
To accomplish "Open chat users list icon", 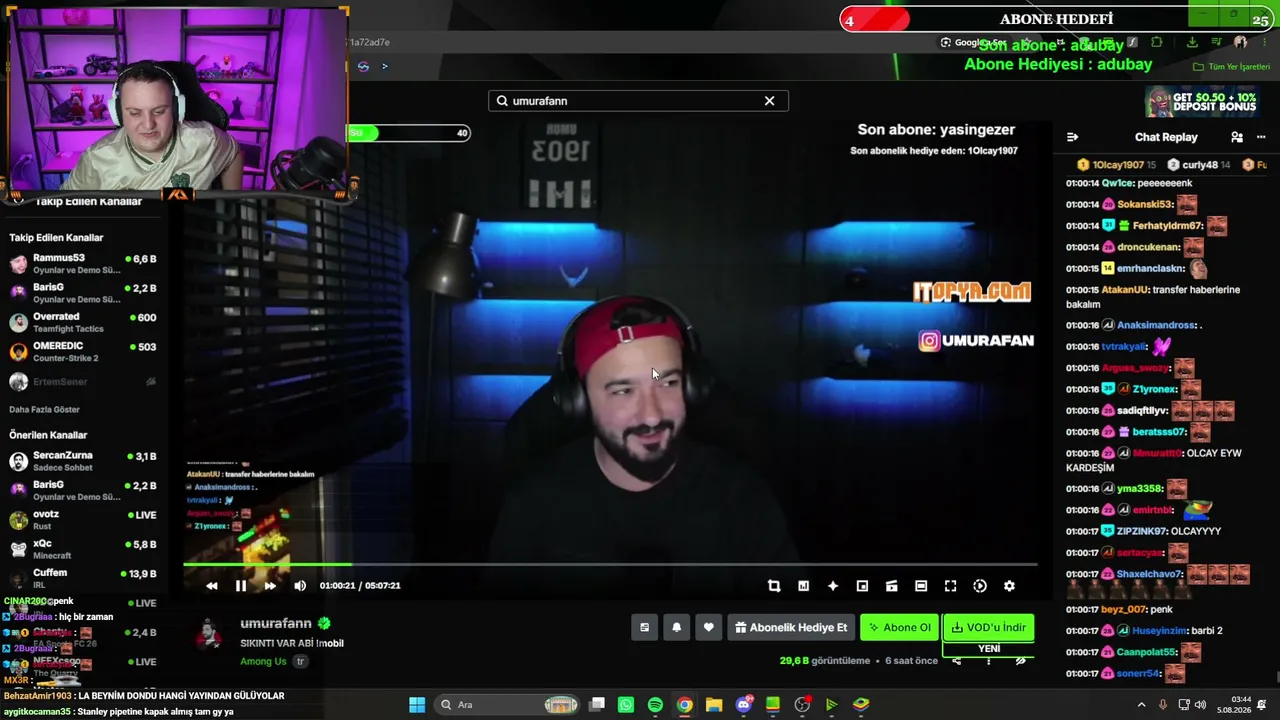I will pyautogui.click(x=1237, y=137).
